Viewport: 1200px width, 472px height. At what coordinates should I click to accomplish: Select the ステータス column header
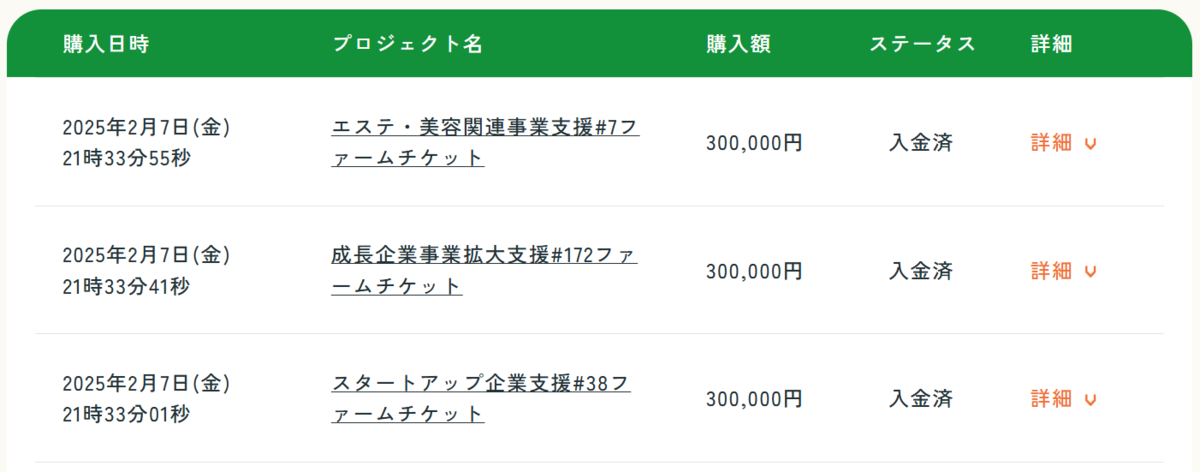click(922, 44)
